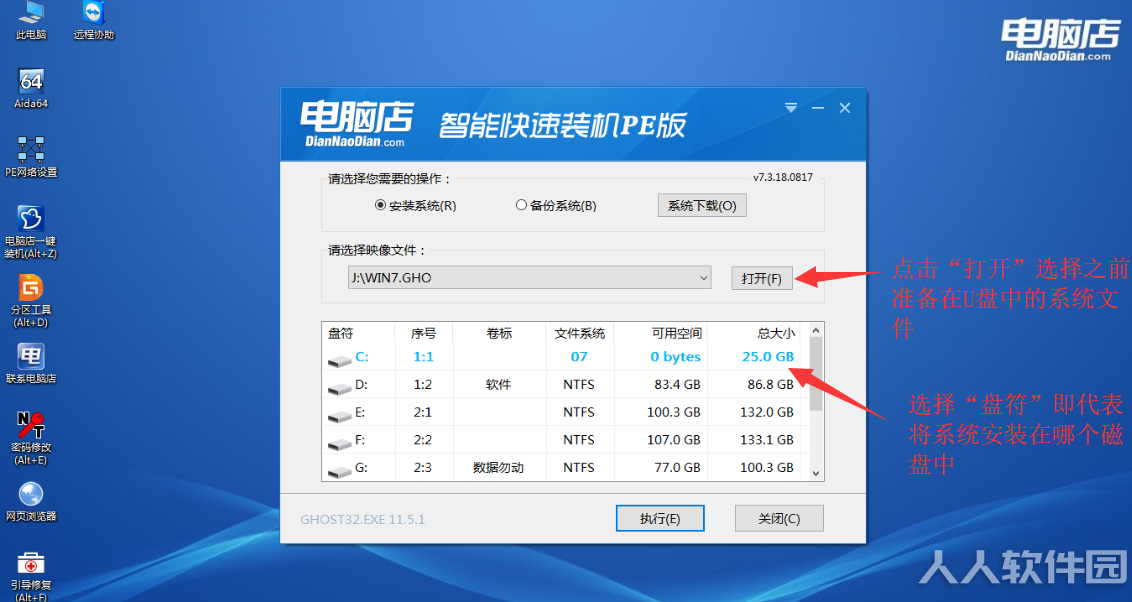Click the 关闭(C) button
This screenshot has width=1132, height=602.
(779, 518)
